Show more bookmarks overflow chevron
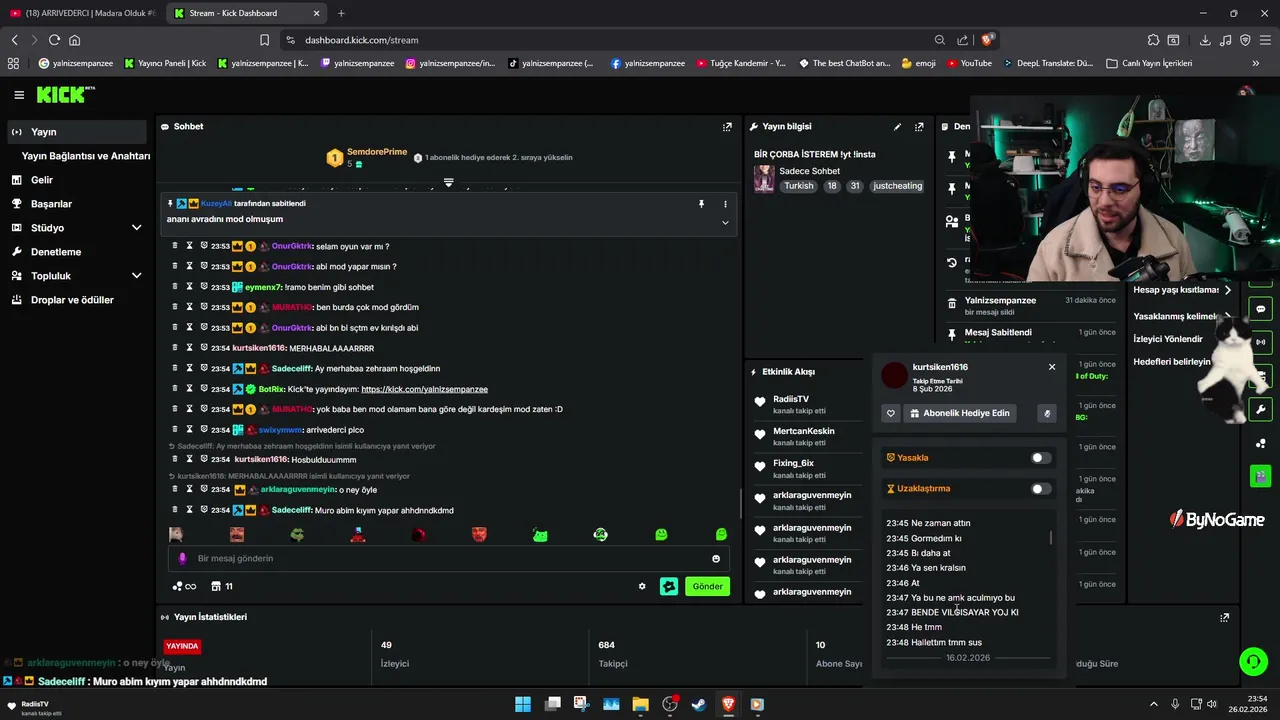 tap(1255, 63)
